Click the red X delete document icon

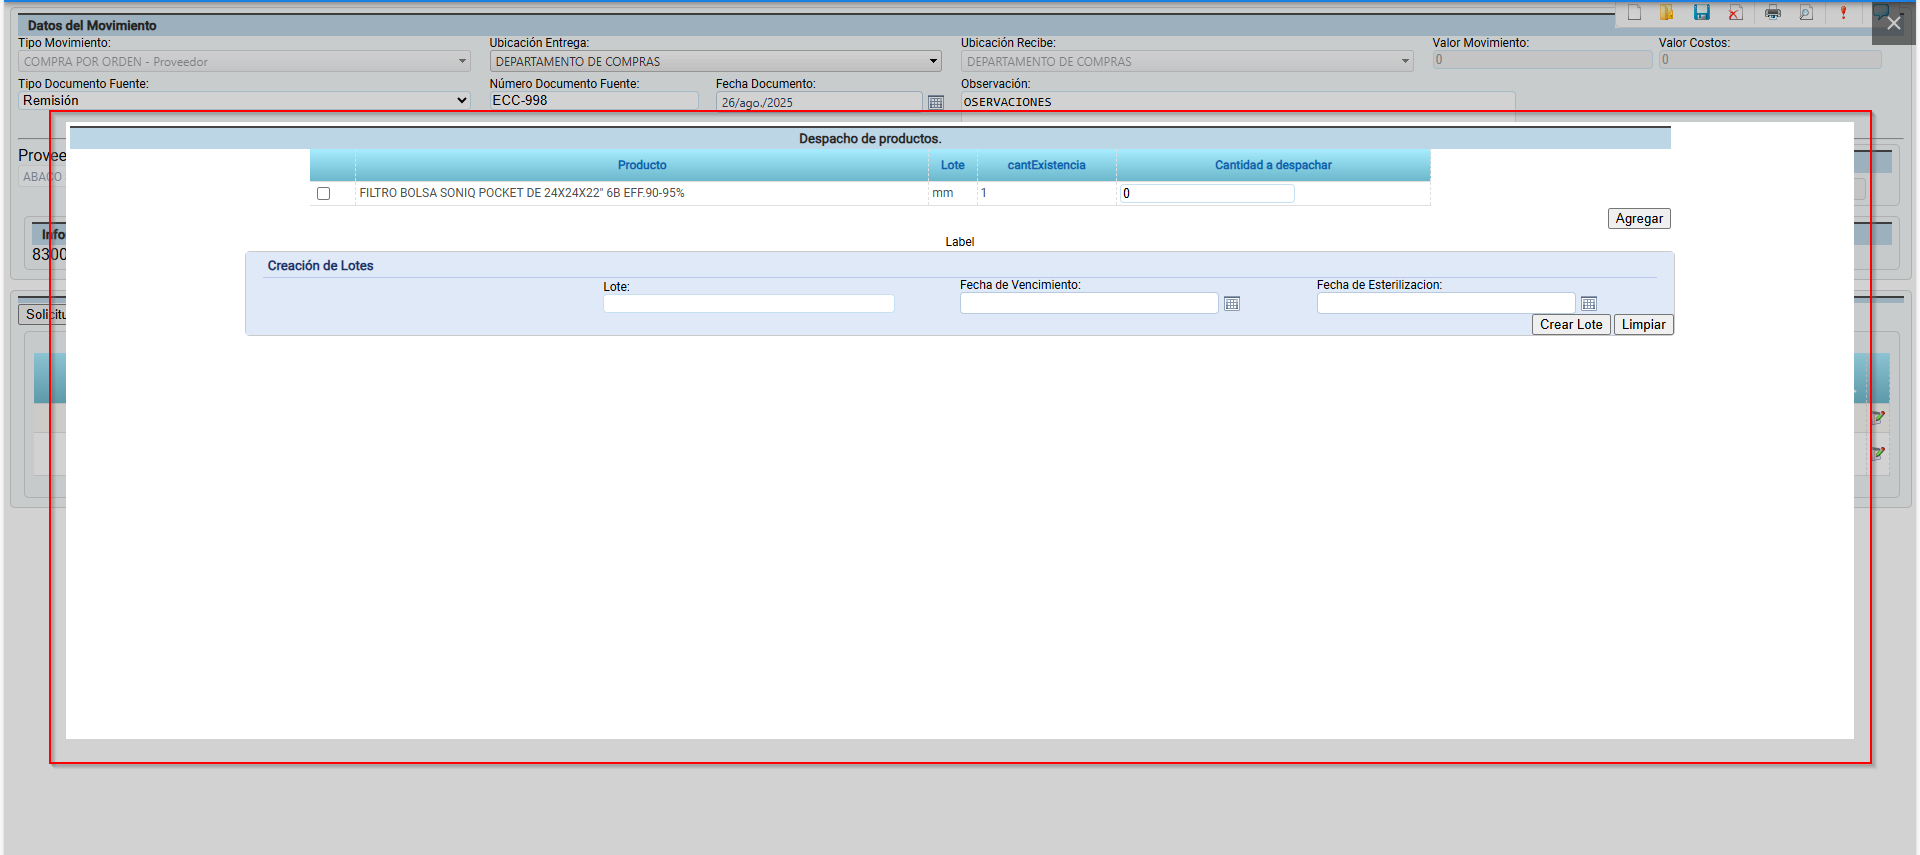(1736, 13)
